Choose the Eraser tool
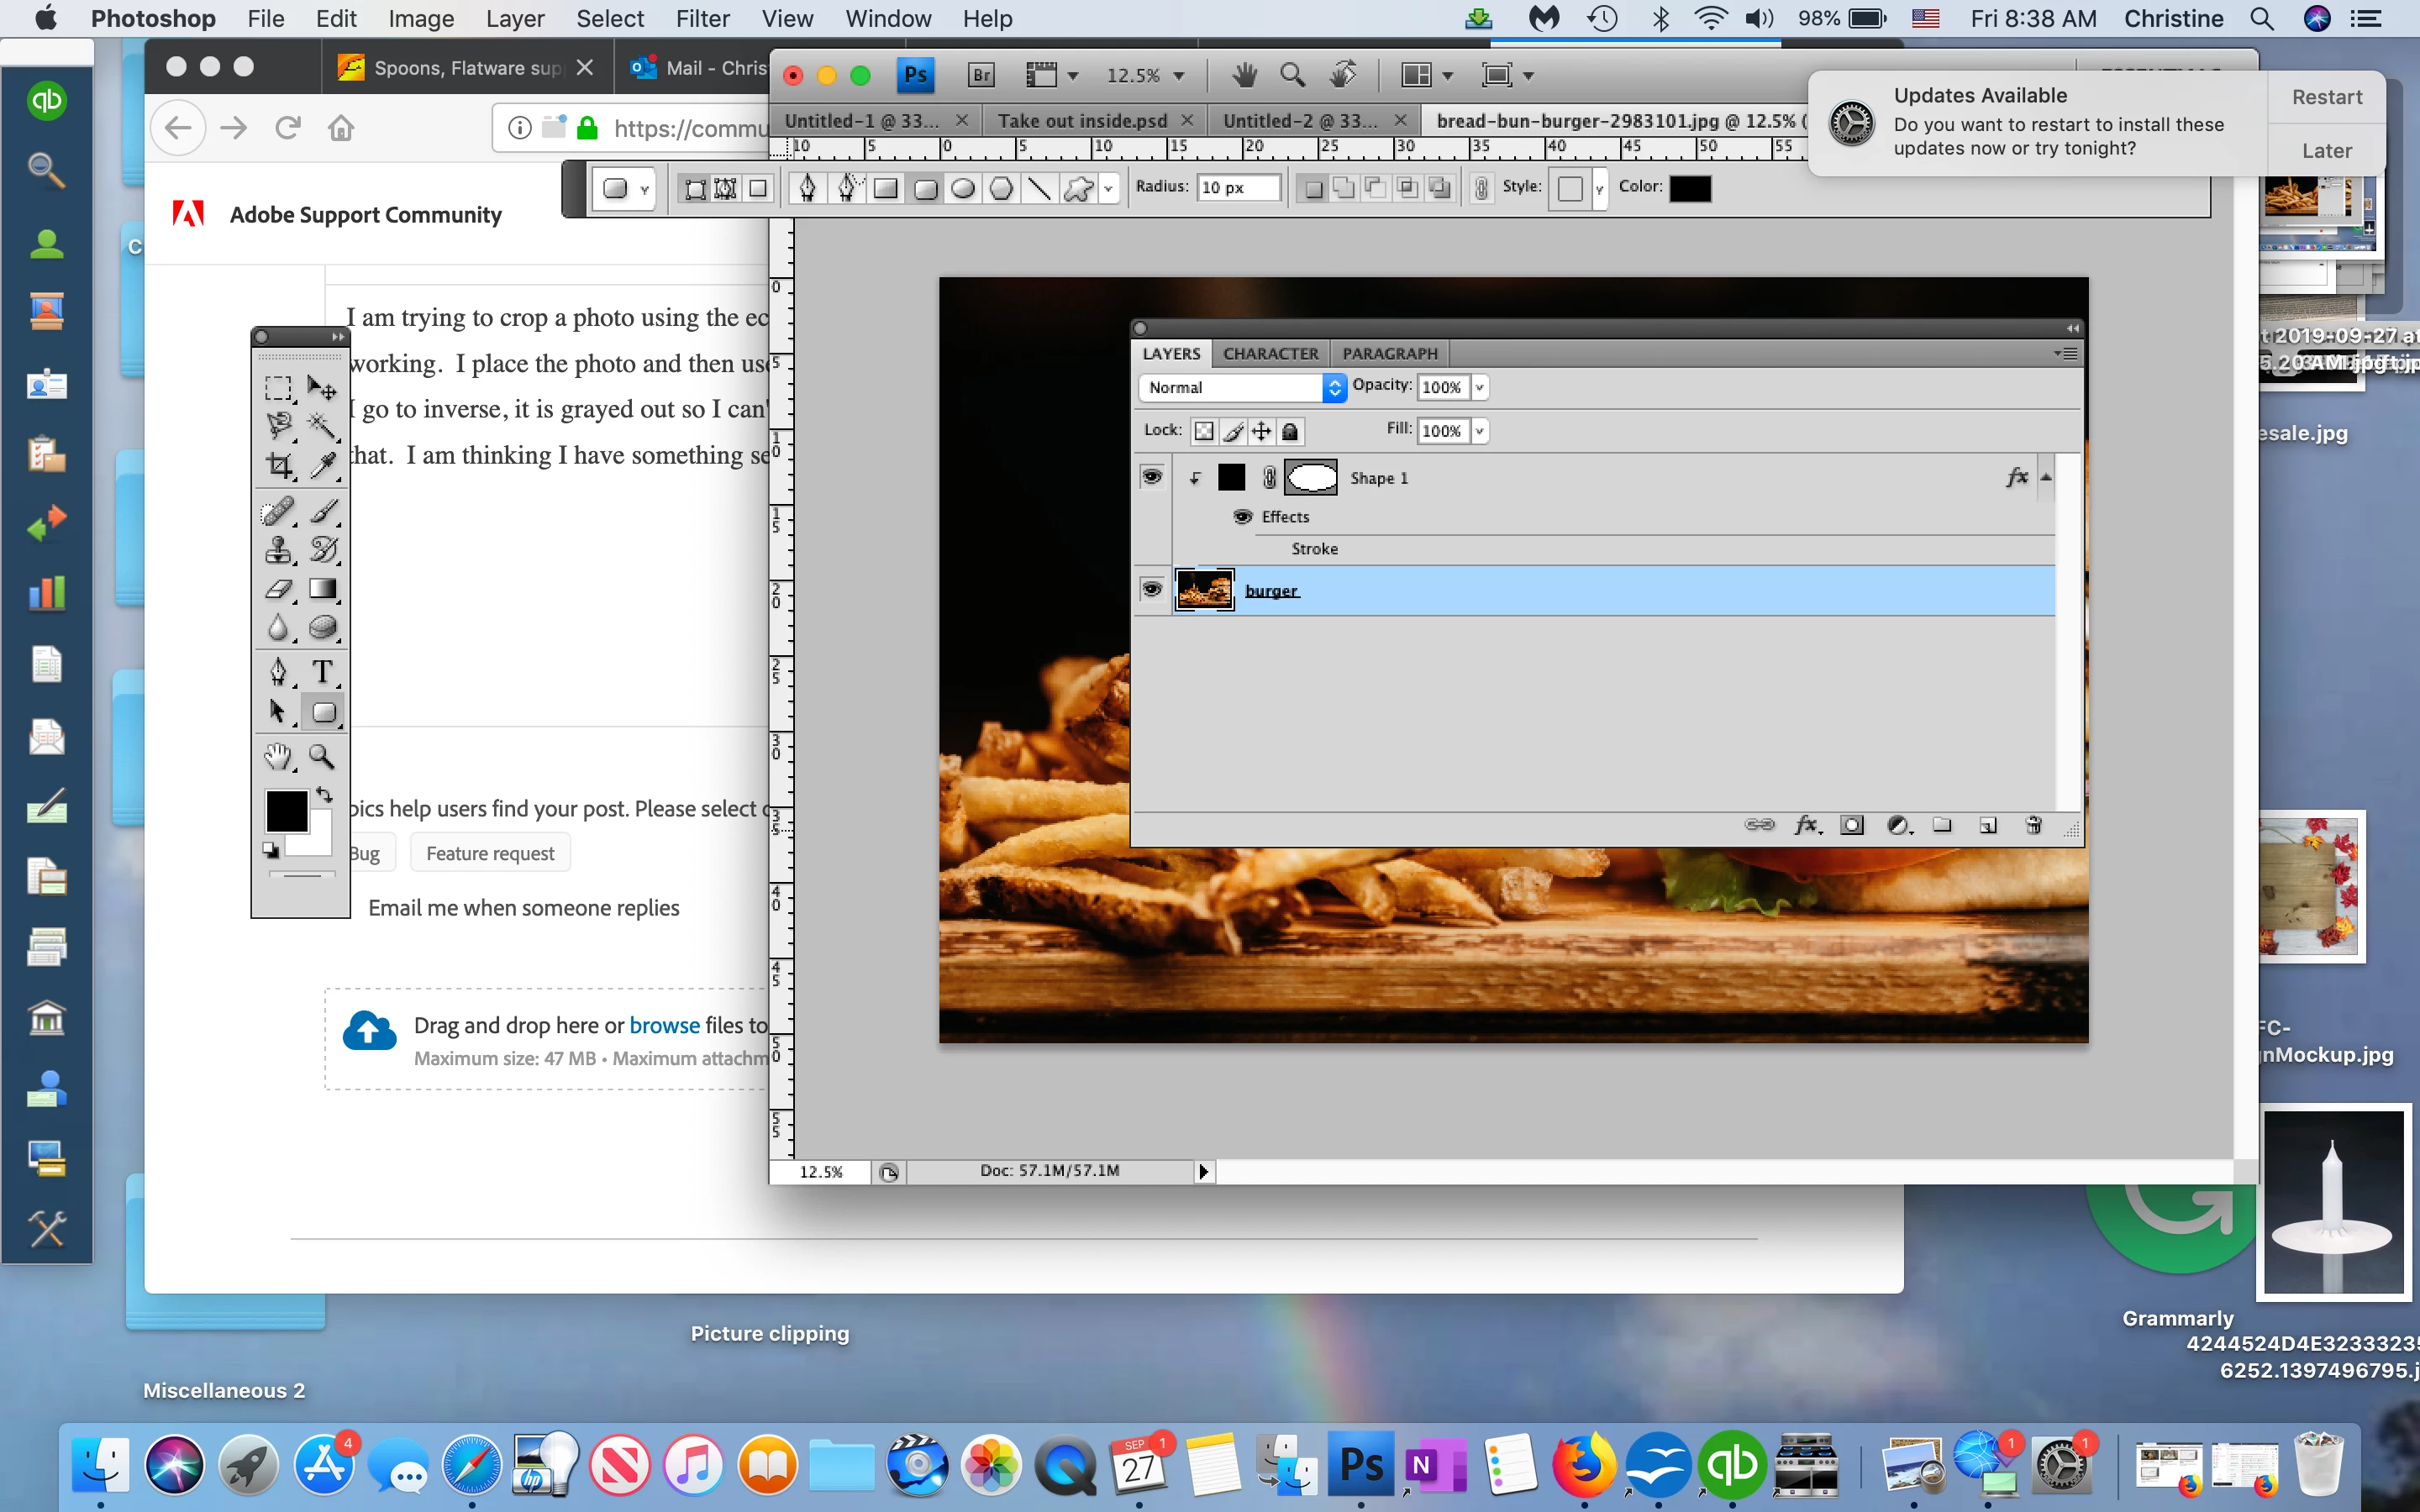Viewport: 2420px width, 1512px height. click(279, 590)
